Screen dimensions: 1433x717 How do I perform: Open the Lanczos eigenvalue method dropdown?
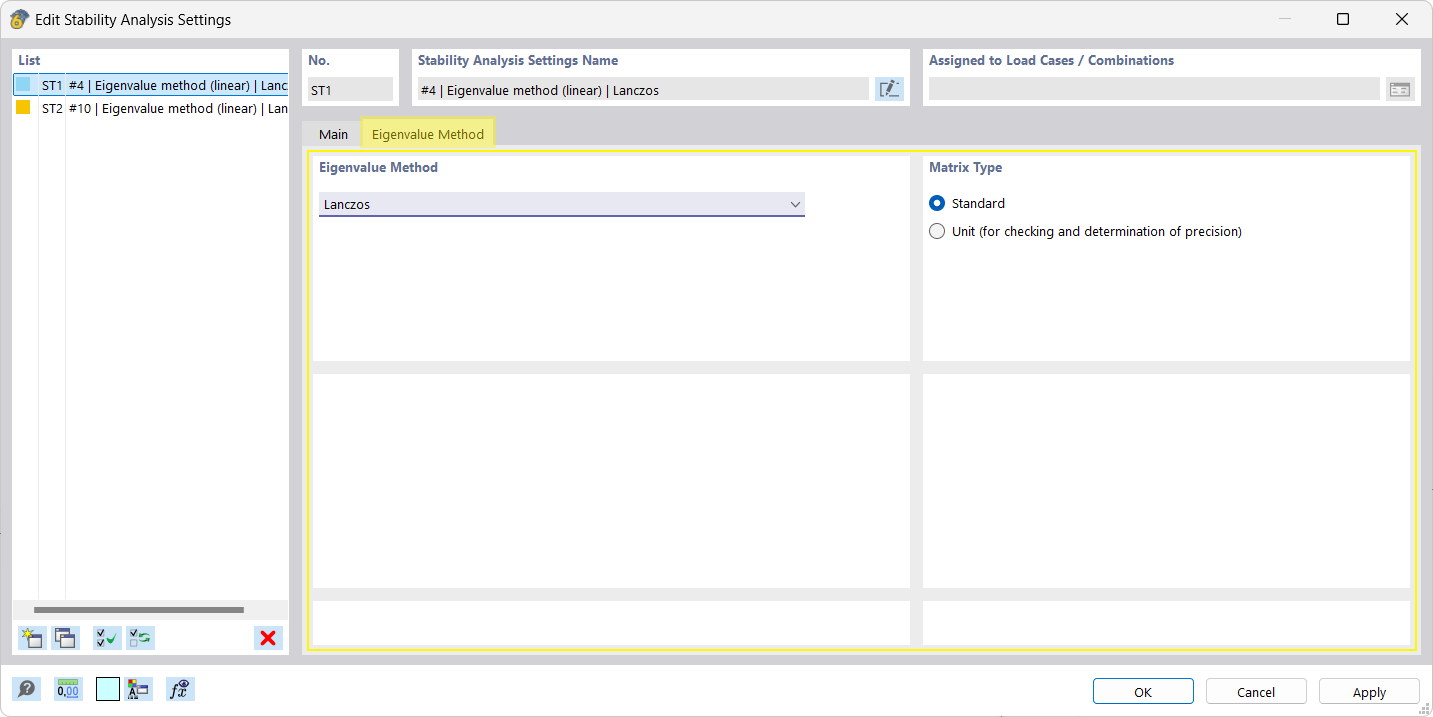point(562,205)
